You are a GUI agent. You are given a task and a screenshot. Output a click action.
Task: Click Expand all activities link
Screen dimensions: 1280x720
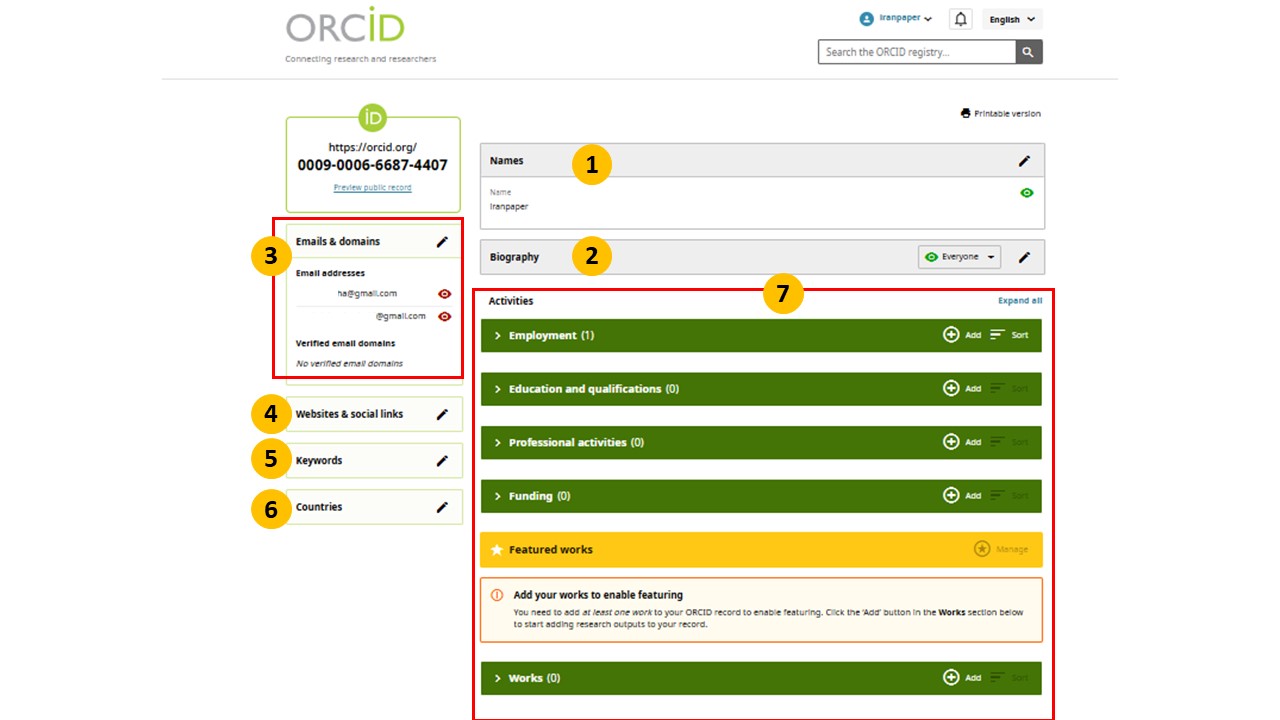click(x=1020, y=301)
